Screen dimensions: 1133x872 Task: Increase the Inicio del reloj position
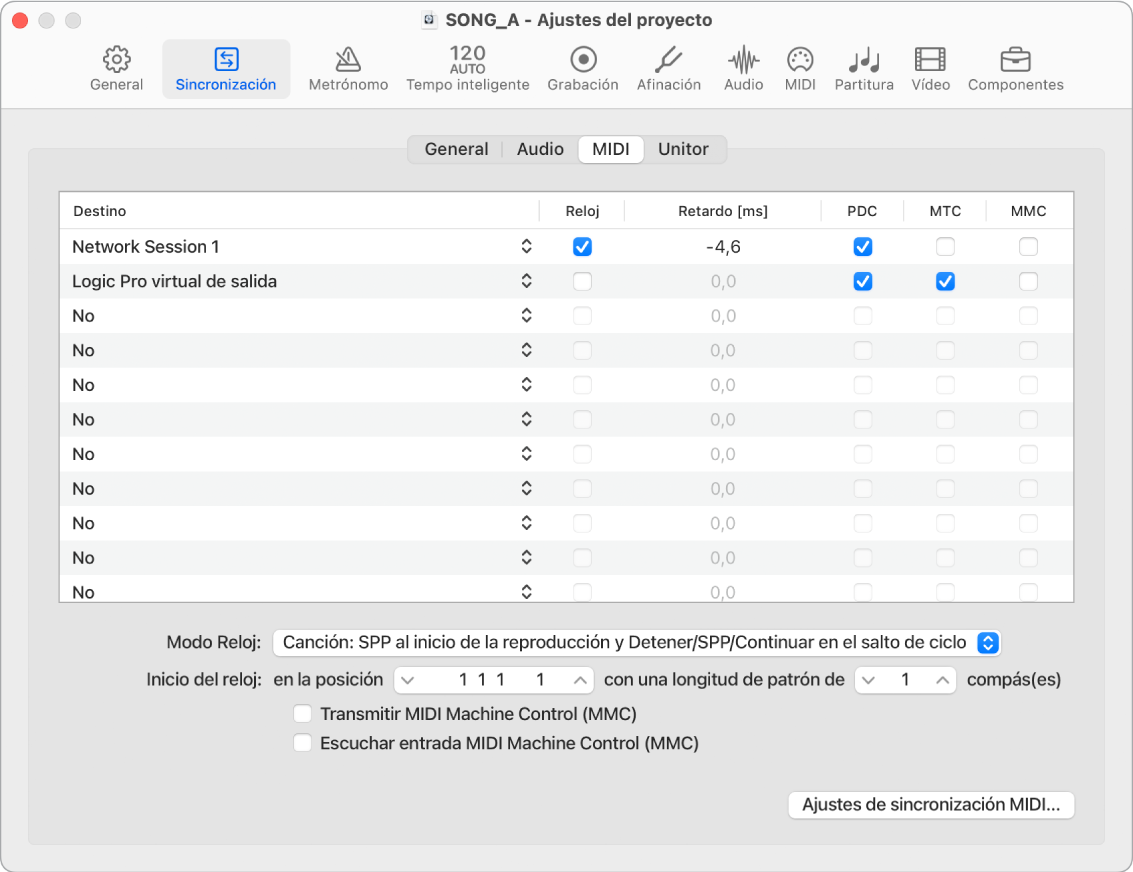580,680
